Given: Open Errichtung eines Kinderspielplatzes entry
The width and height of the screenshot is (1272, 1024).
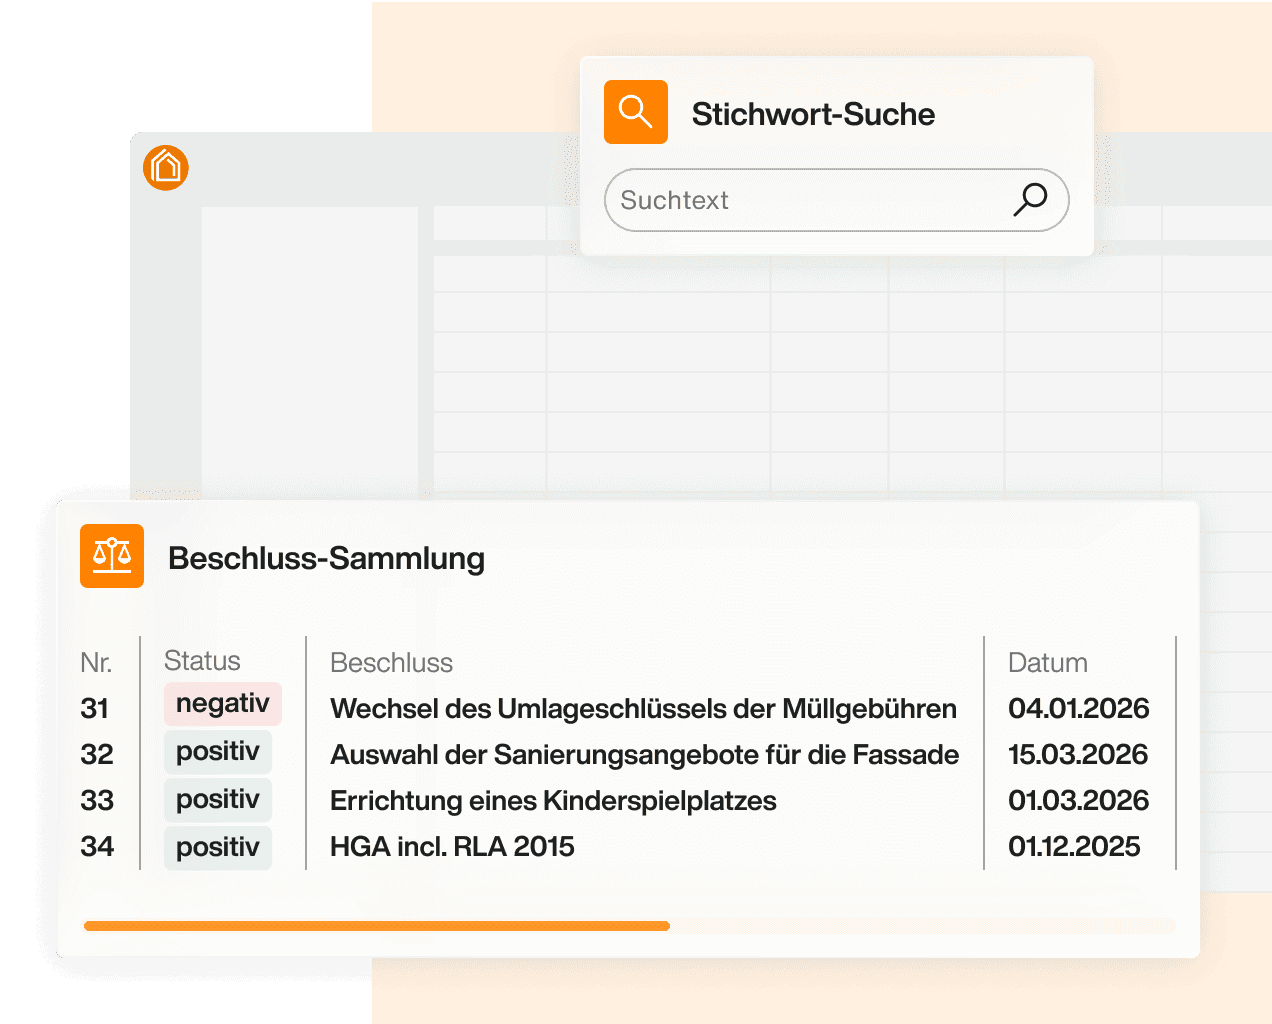Looking at the screenshot, I should click(553, 801).
